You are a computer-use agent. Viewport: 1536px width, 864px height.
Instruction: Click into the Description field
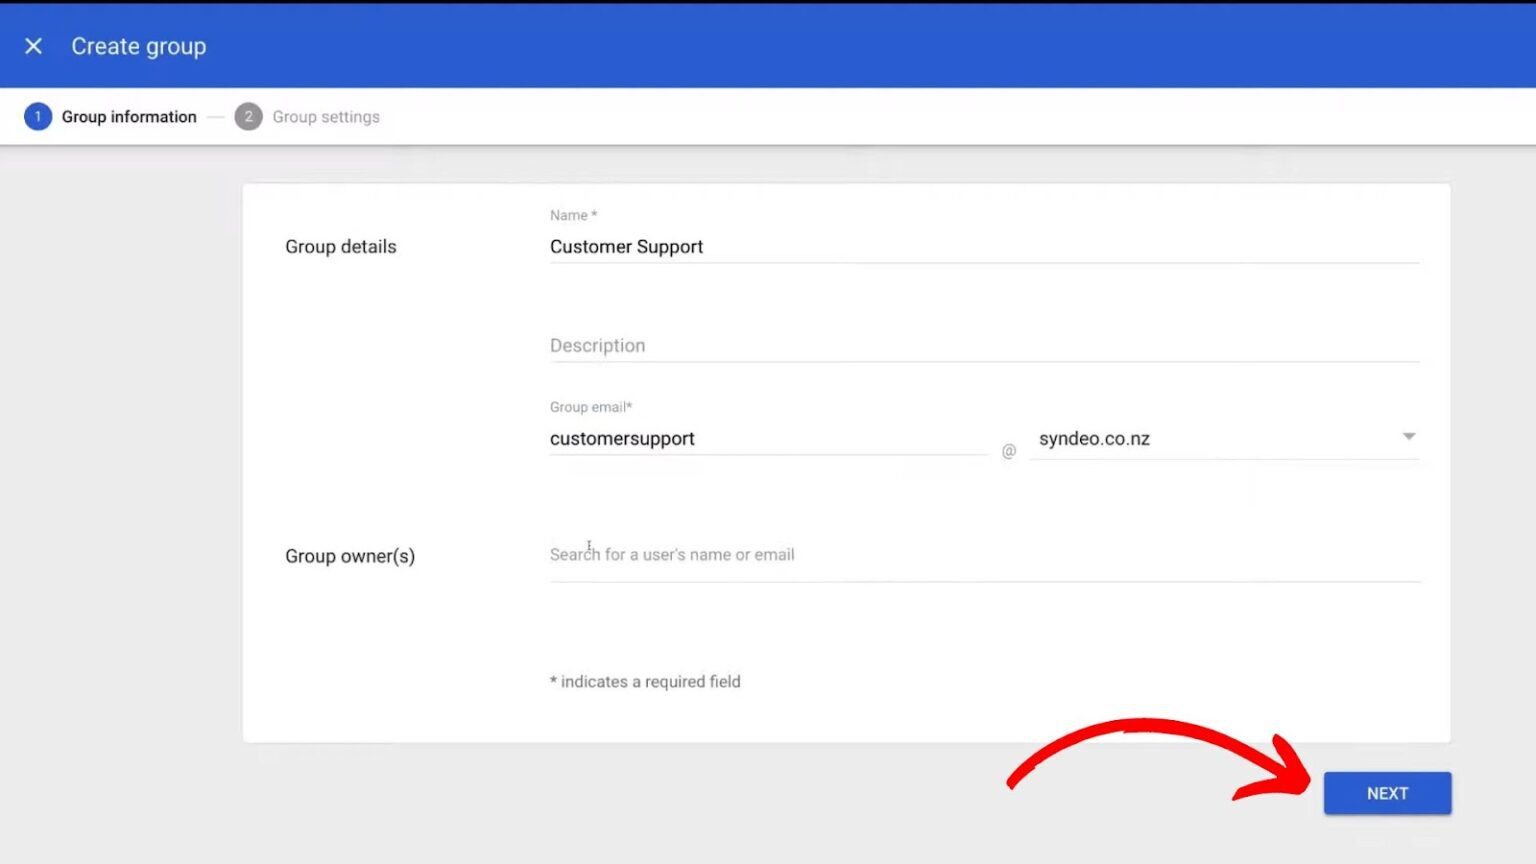pyautogui.click(x=984, y=346)
